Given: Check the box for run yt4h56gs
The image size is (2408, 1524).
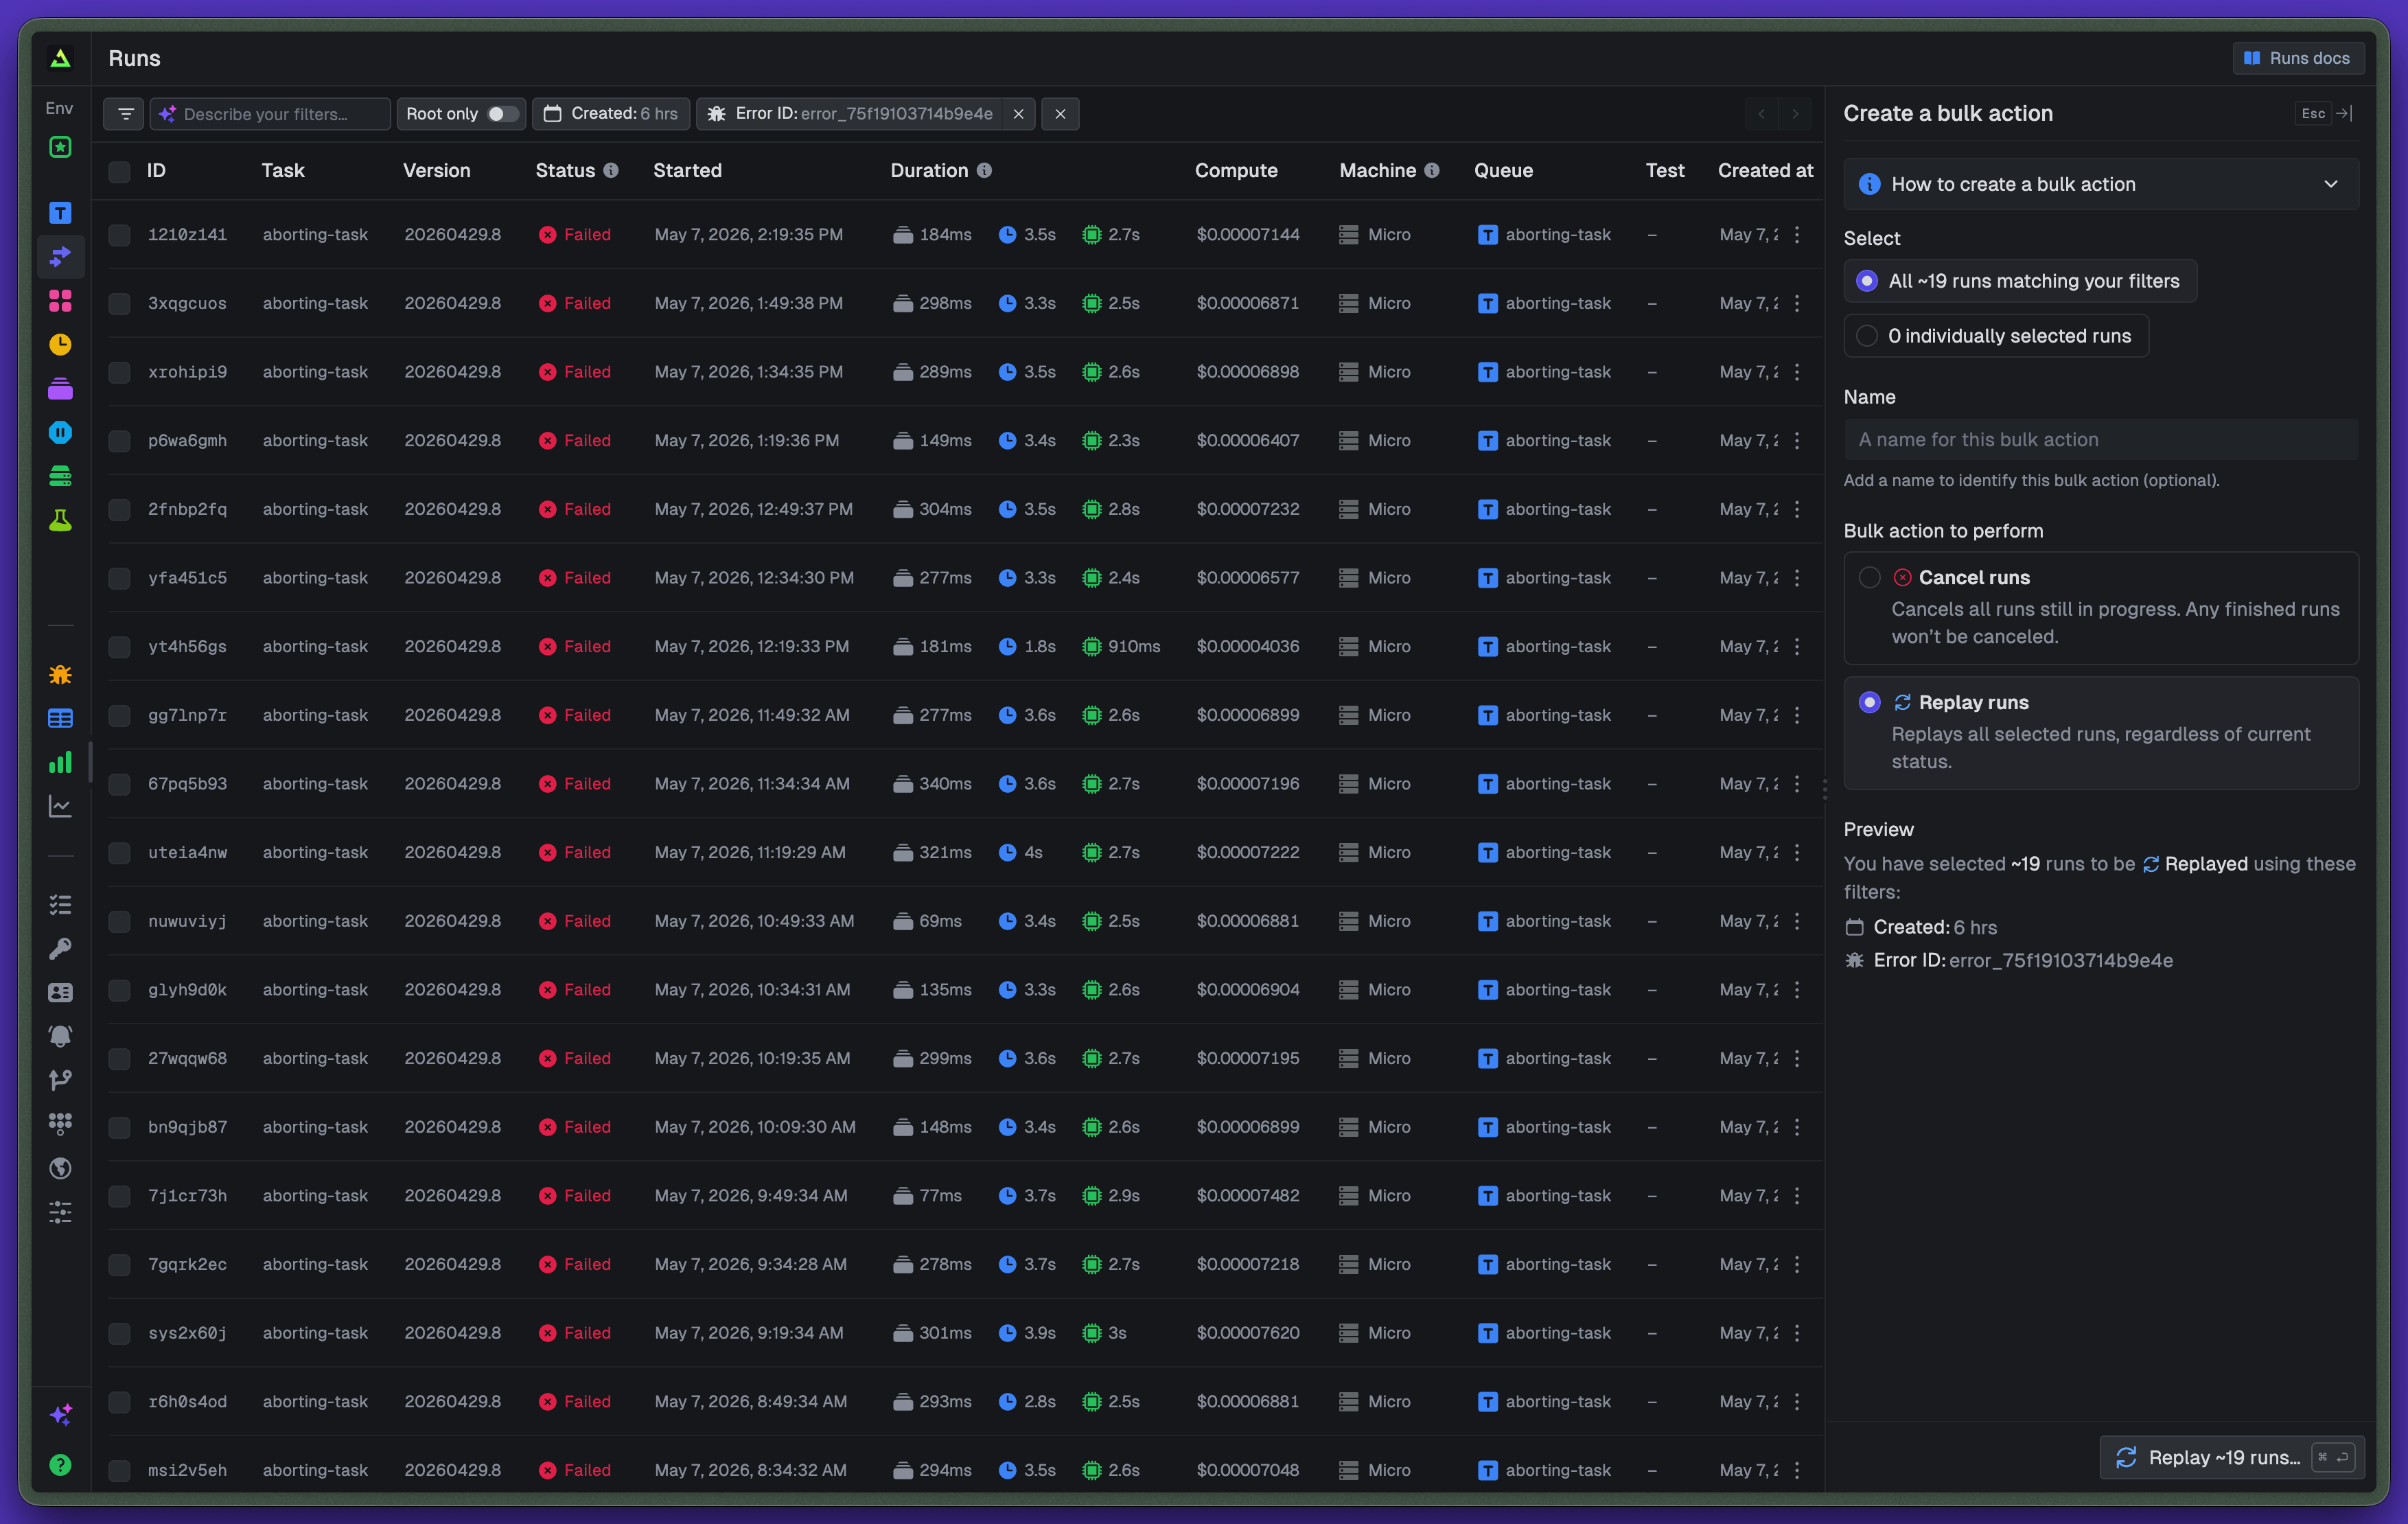Looking at the screenshot, I should 120,647.
